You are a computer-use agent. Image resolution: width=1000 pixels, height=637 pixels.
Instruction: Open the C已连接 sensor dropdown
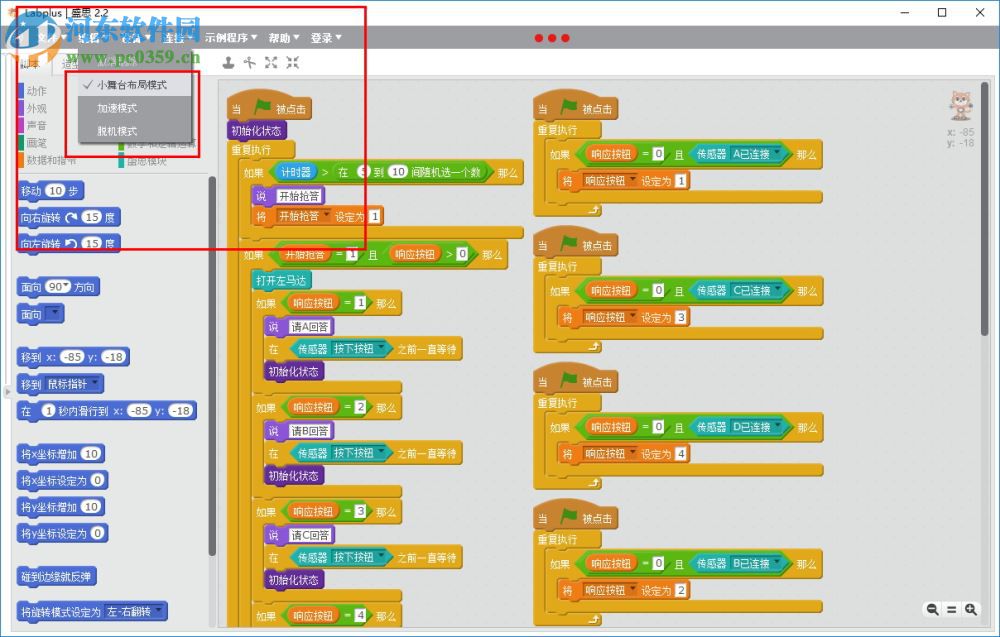pyautogui.click(x=777, y=290)
